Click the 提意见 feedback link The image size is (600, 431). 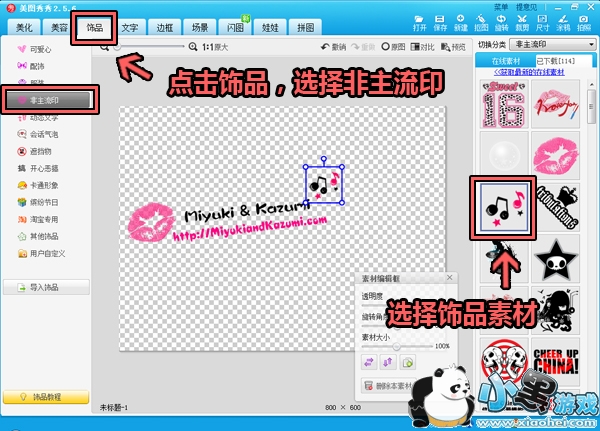[x=526, y=7]
